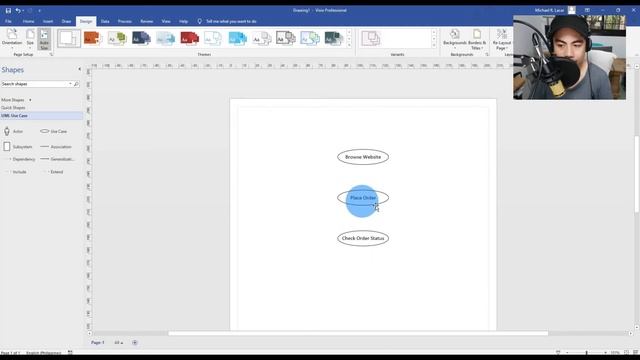The height and width of the screenshot is (360, 640).
Task: Open the Customize Quick Access Toolbar arrow
Action: coord(40,11)
